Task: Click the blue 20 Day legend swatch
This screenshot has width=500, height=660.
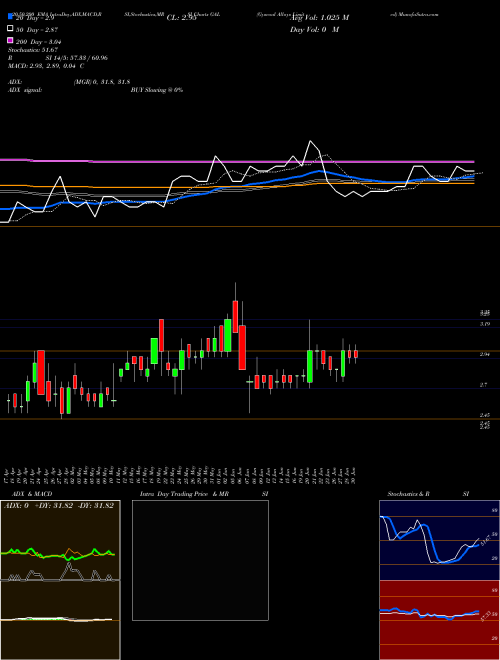Action: (x=10, y=17)
